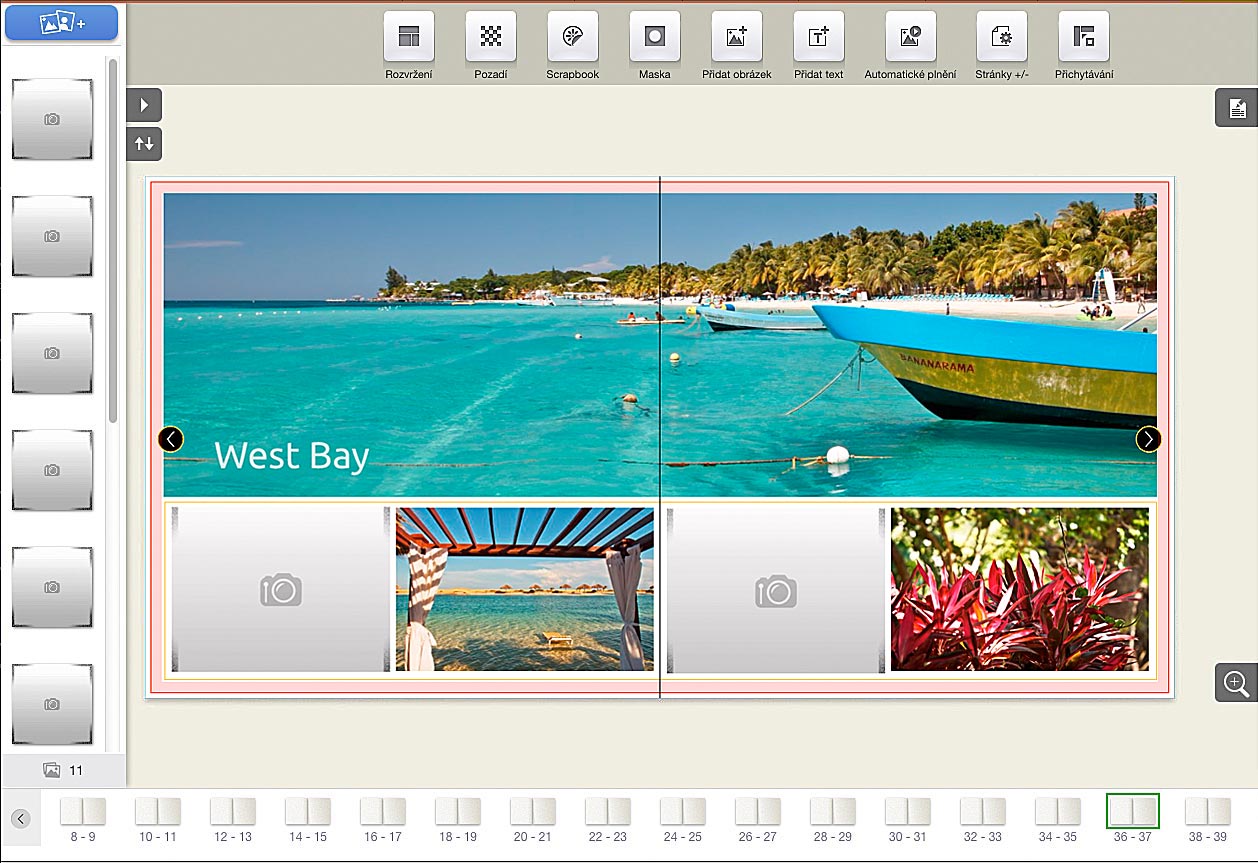The height and width of the screenshot is (863, 1258).
Task: Open the Scrapbook tool
Action: [x=573, y=37]
